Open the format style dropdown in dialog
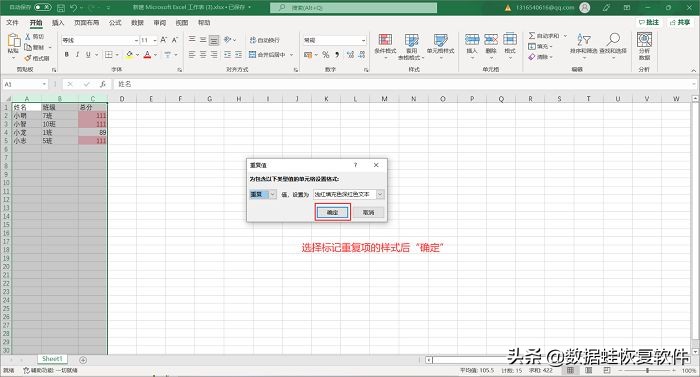Viewport: 700px width, 377px height. tap(380, 194)
